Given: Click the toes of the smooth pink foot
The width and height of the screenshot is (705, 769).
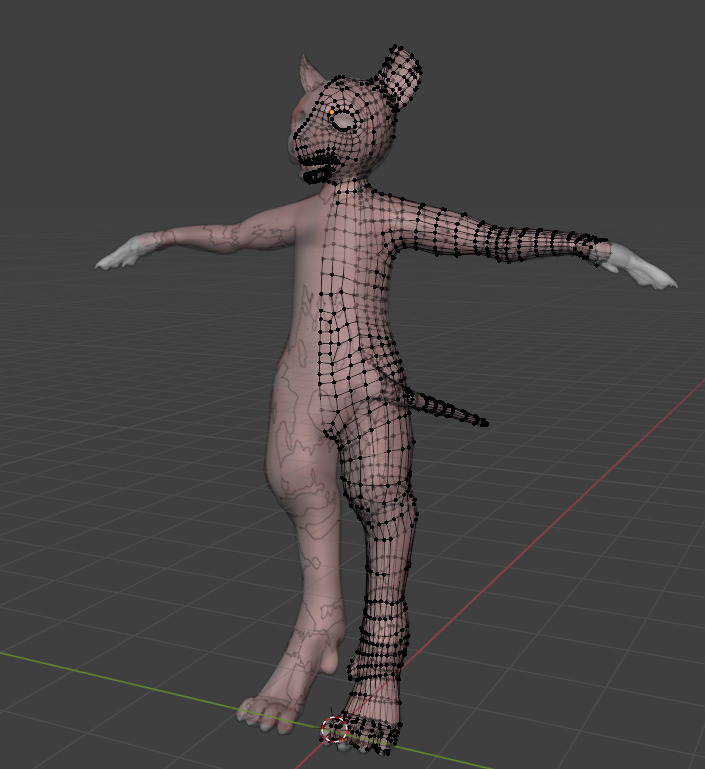Looking at the screenshot, I should pos(267,715).
